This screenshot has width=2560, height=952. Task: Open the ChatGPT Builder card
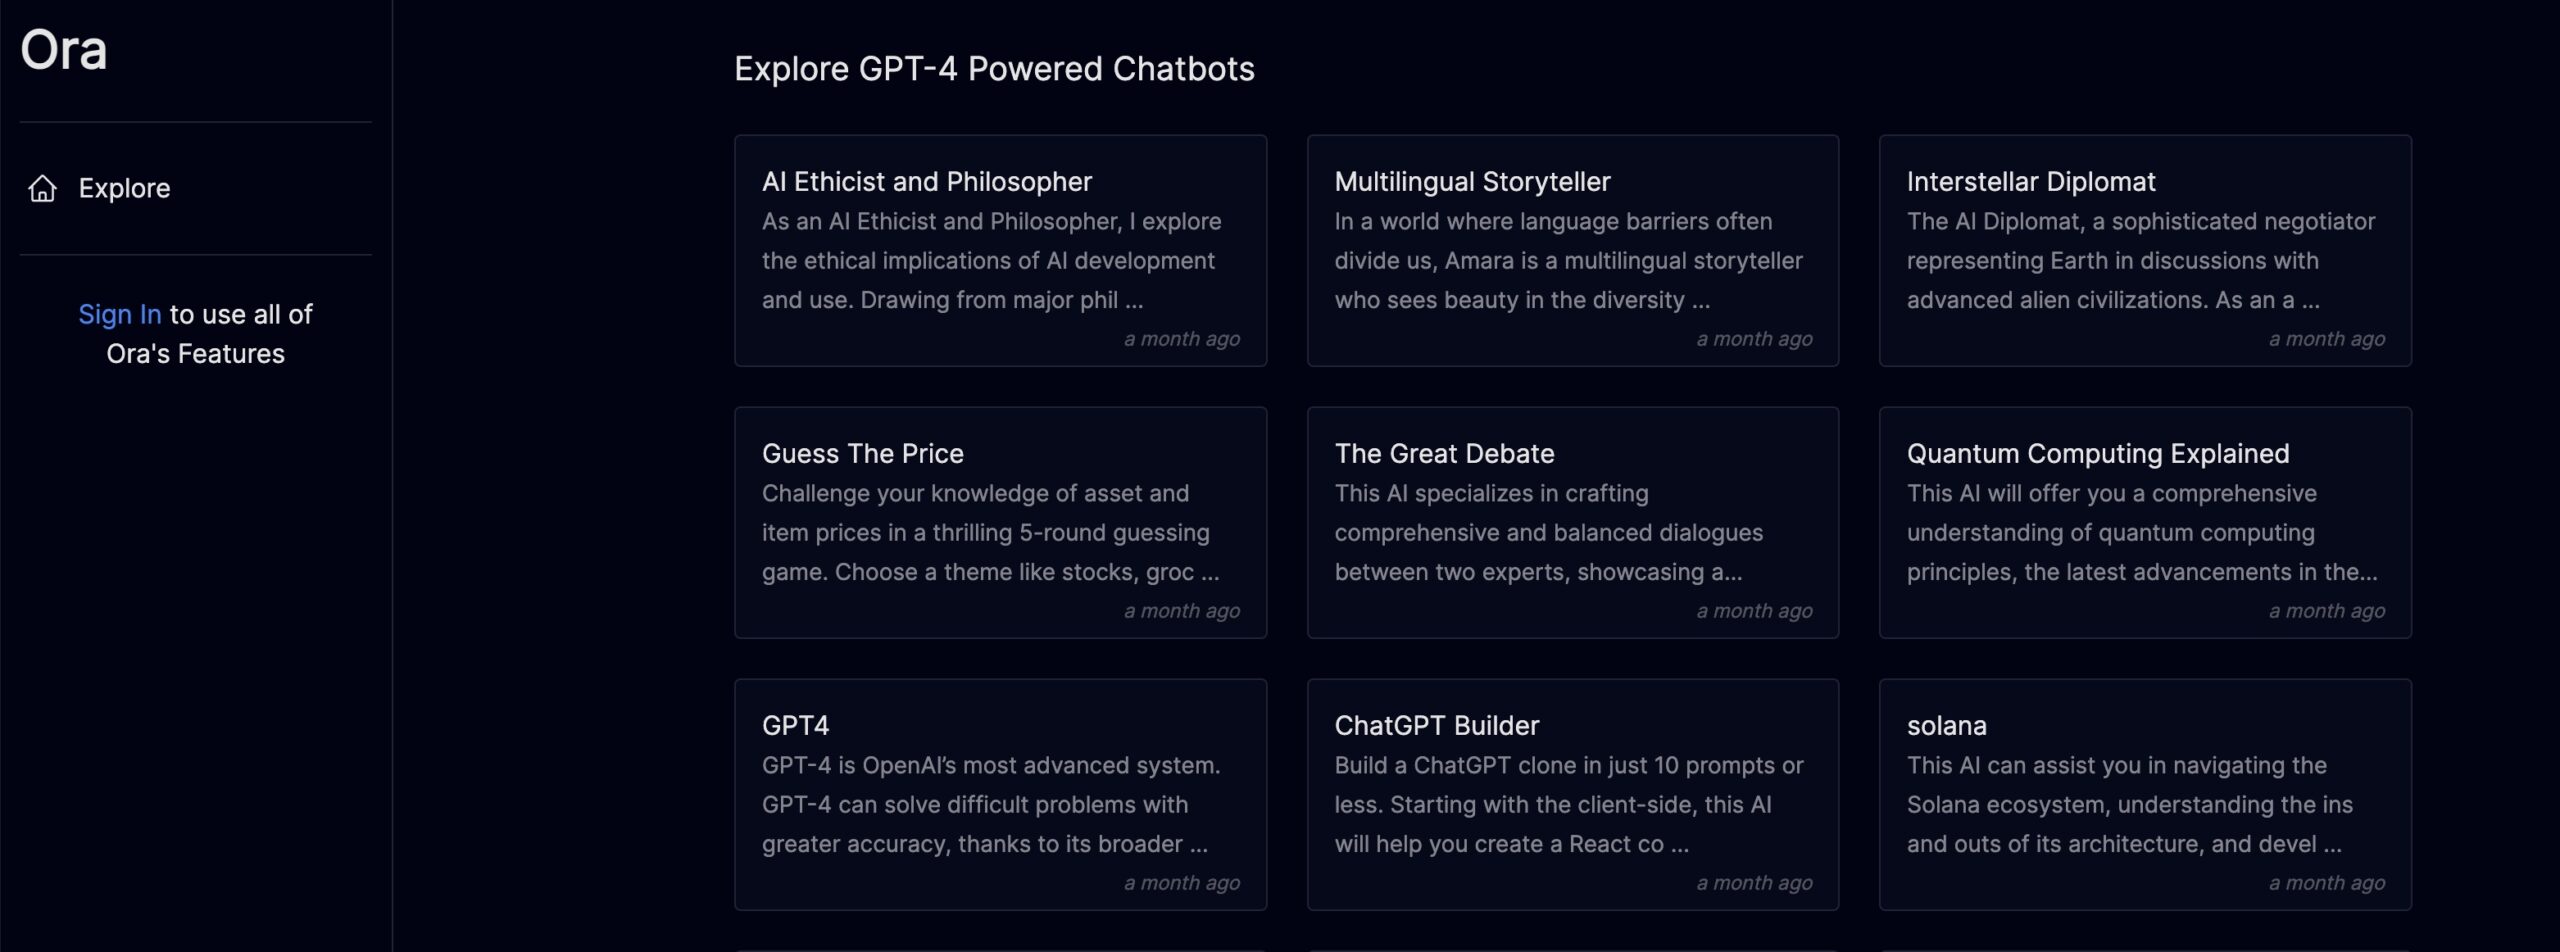click(1572, 794)
